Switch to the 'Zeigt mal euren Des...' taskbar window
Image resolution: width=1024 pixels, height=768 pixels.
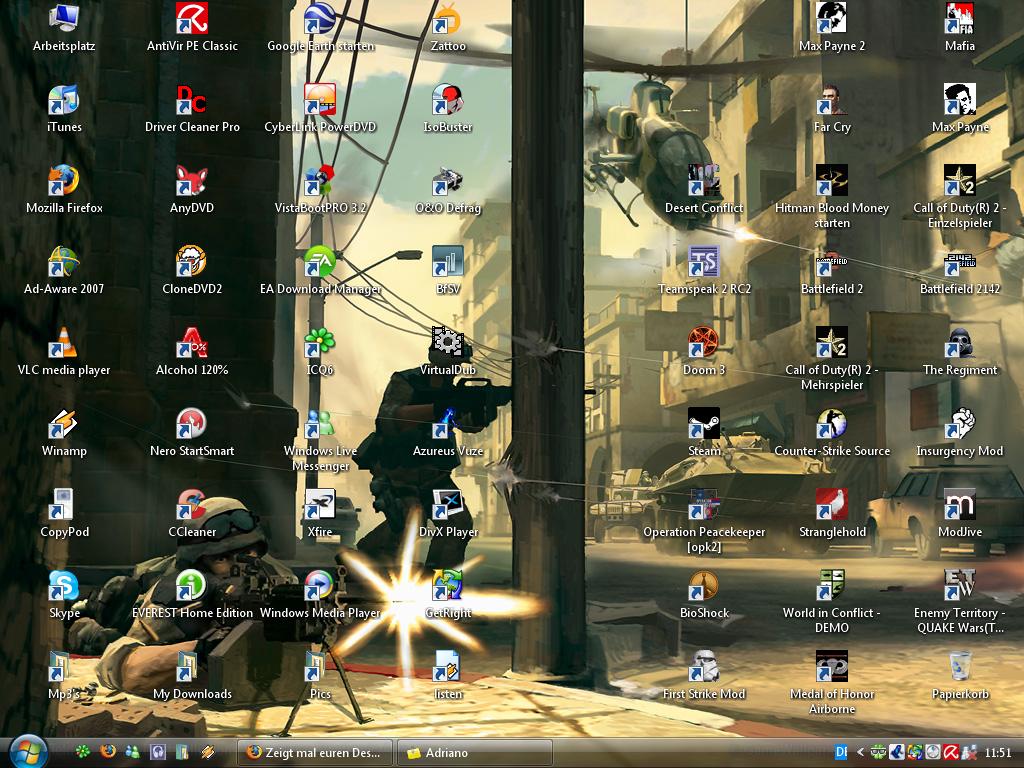(x=315, y=753)
